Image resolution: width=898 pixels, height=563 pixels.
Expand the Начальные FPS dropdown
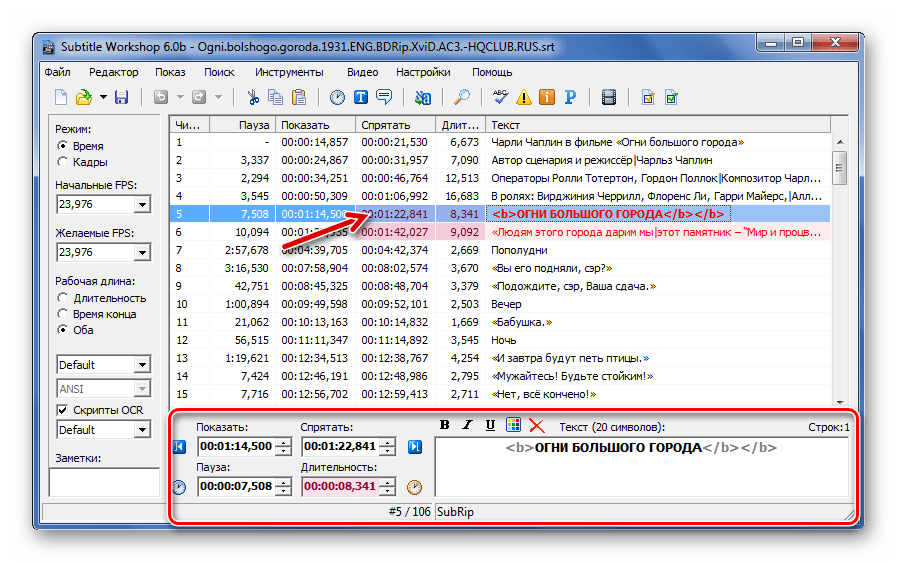[141, 205]
